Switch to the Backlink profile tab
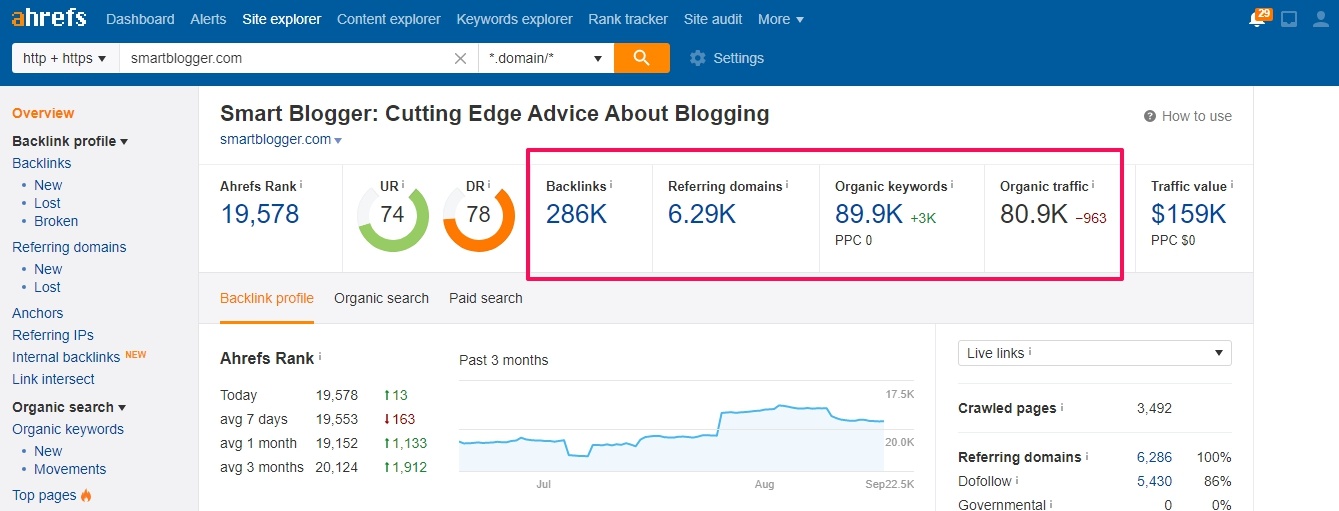 point(267,298)
